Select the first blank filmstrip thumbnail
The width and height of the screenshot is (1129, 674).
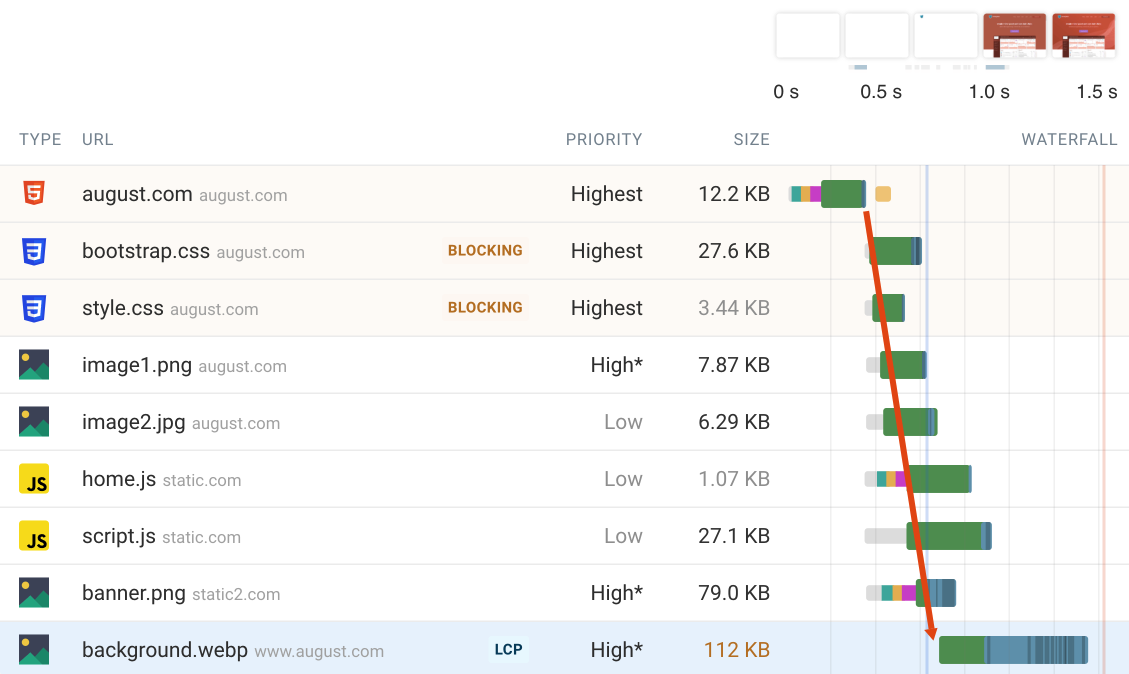point(808,35)
